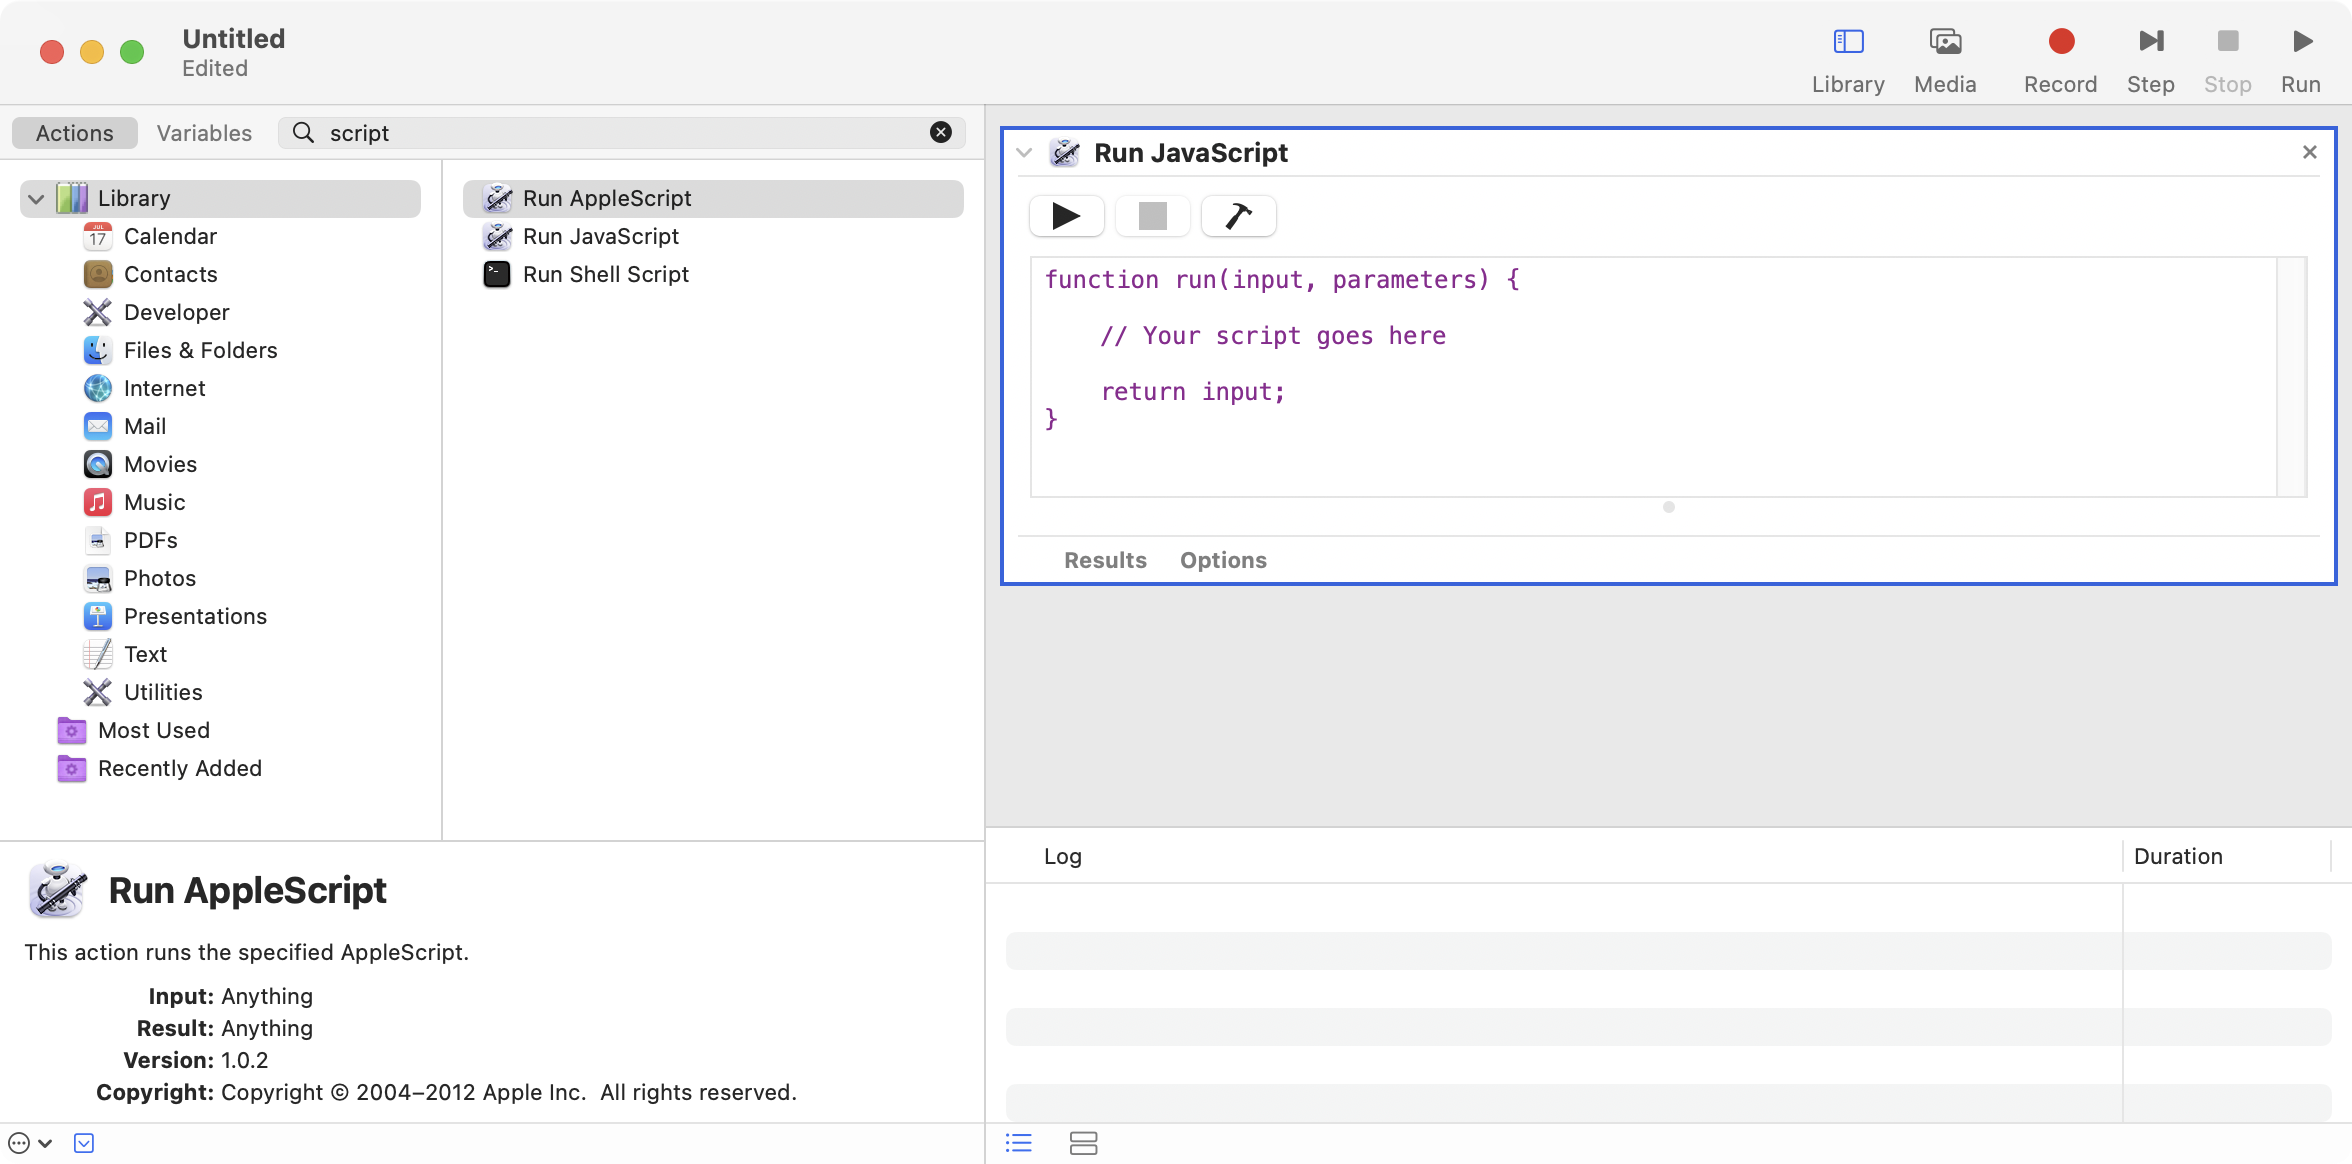Show Options of Run JavaScript
The height and width of the screenshot is (1164, 2352).
[x=1223, y=560]
